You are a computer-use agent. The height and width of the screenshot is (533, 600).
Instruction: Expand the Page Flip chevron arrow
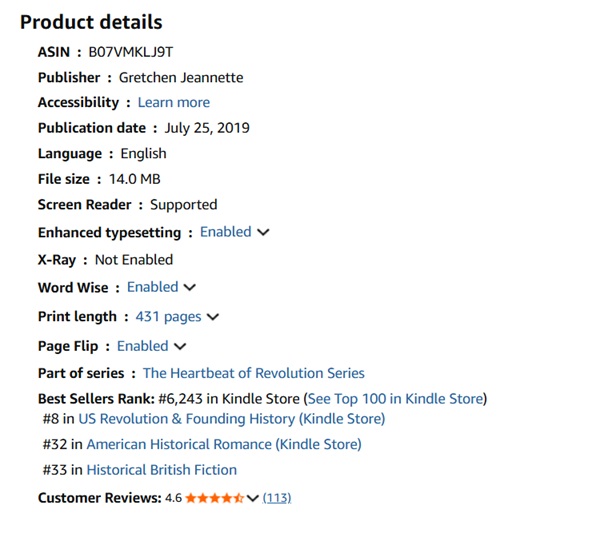pos(180,346)
